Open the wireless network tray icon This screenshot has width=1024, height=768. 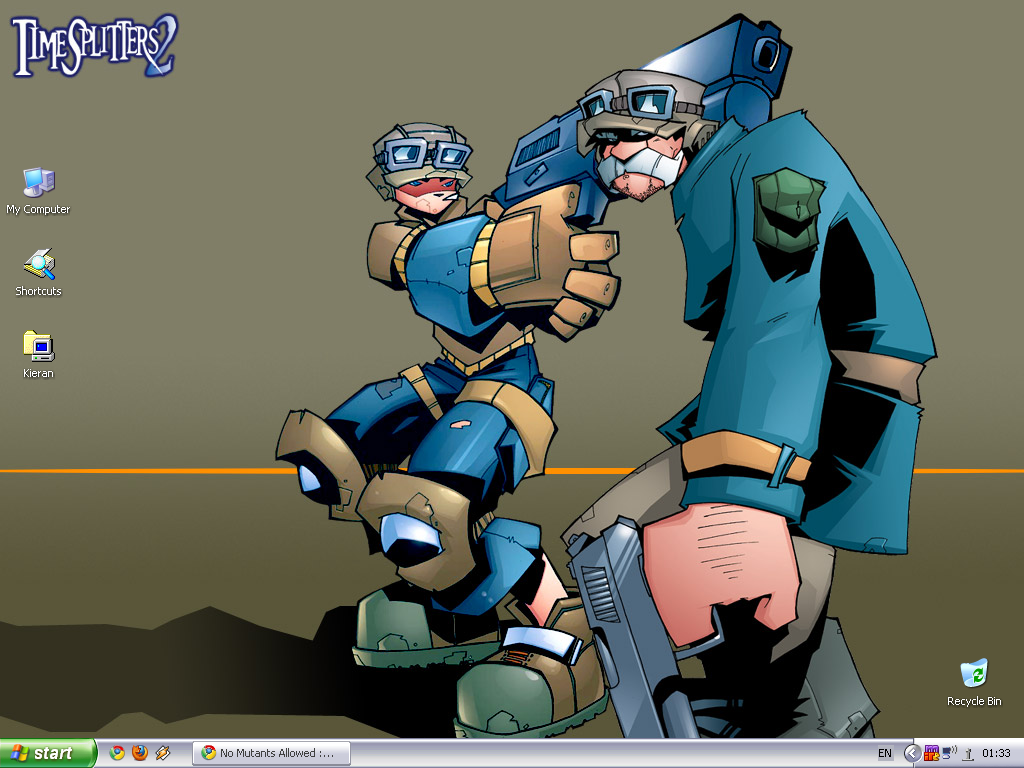(x=949, y=753)
